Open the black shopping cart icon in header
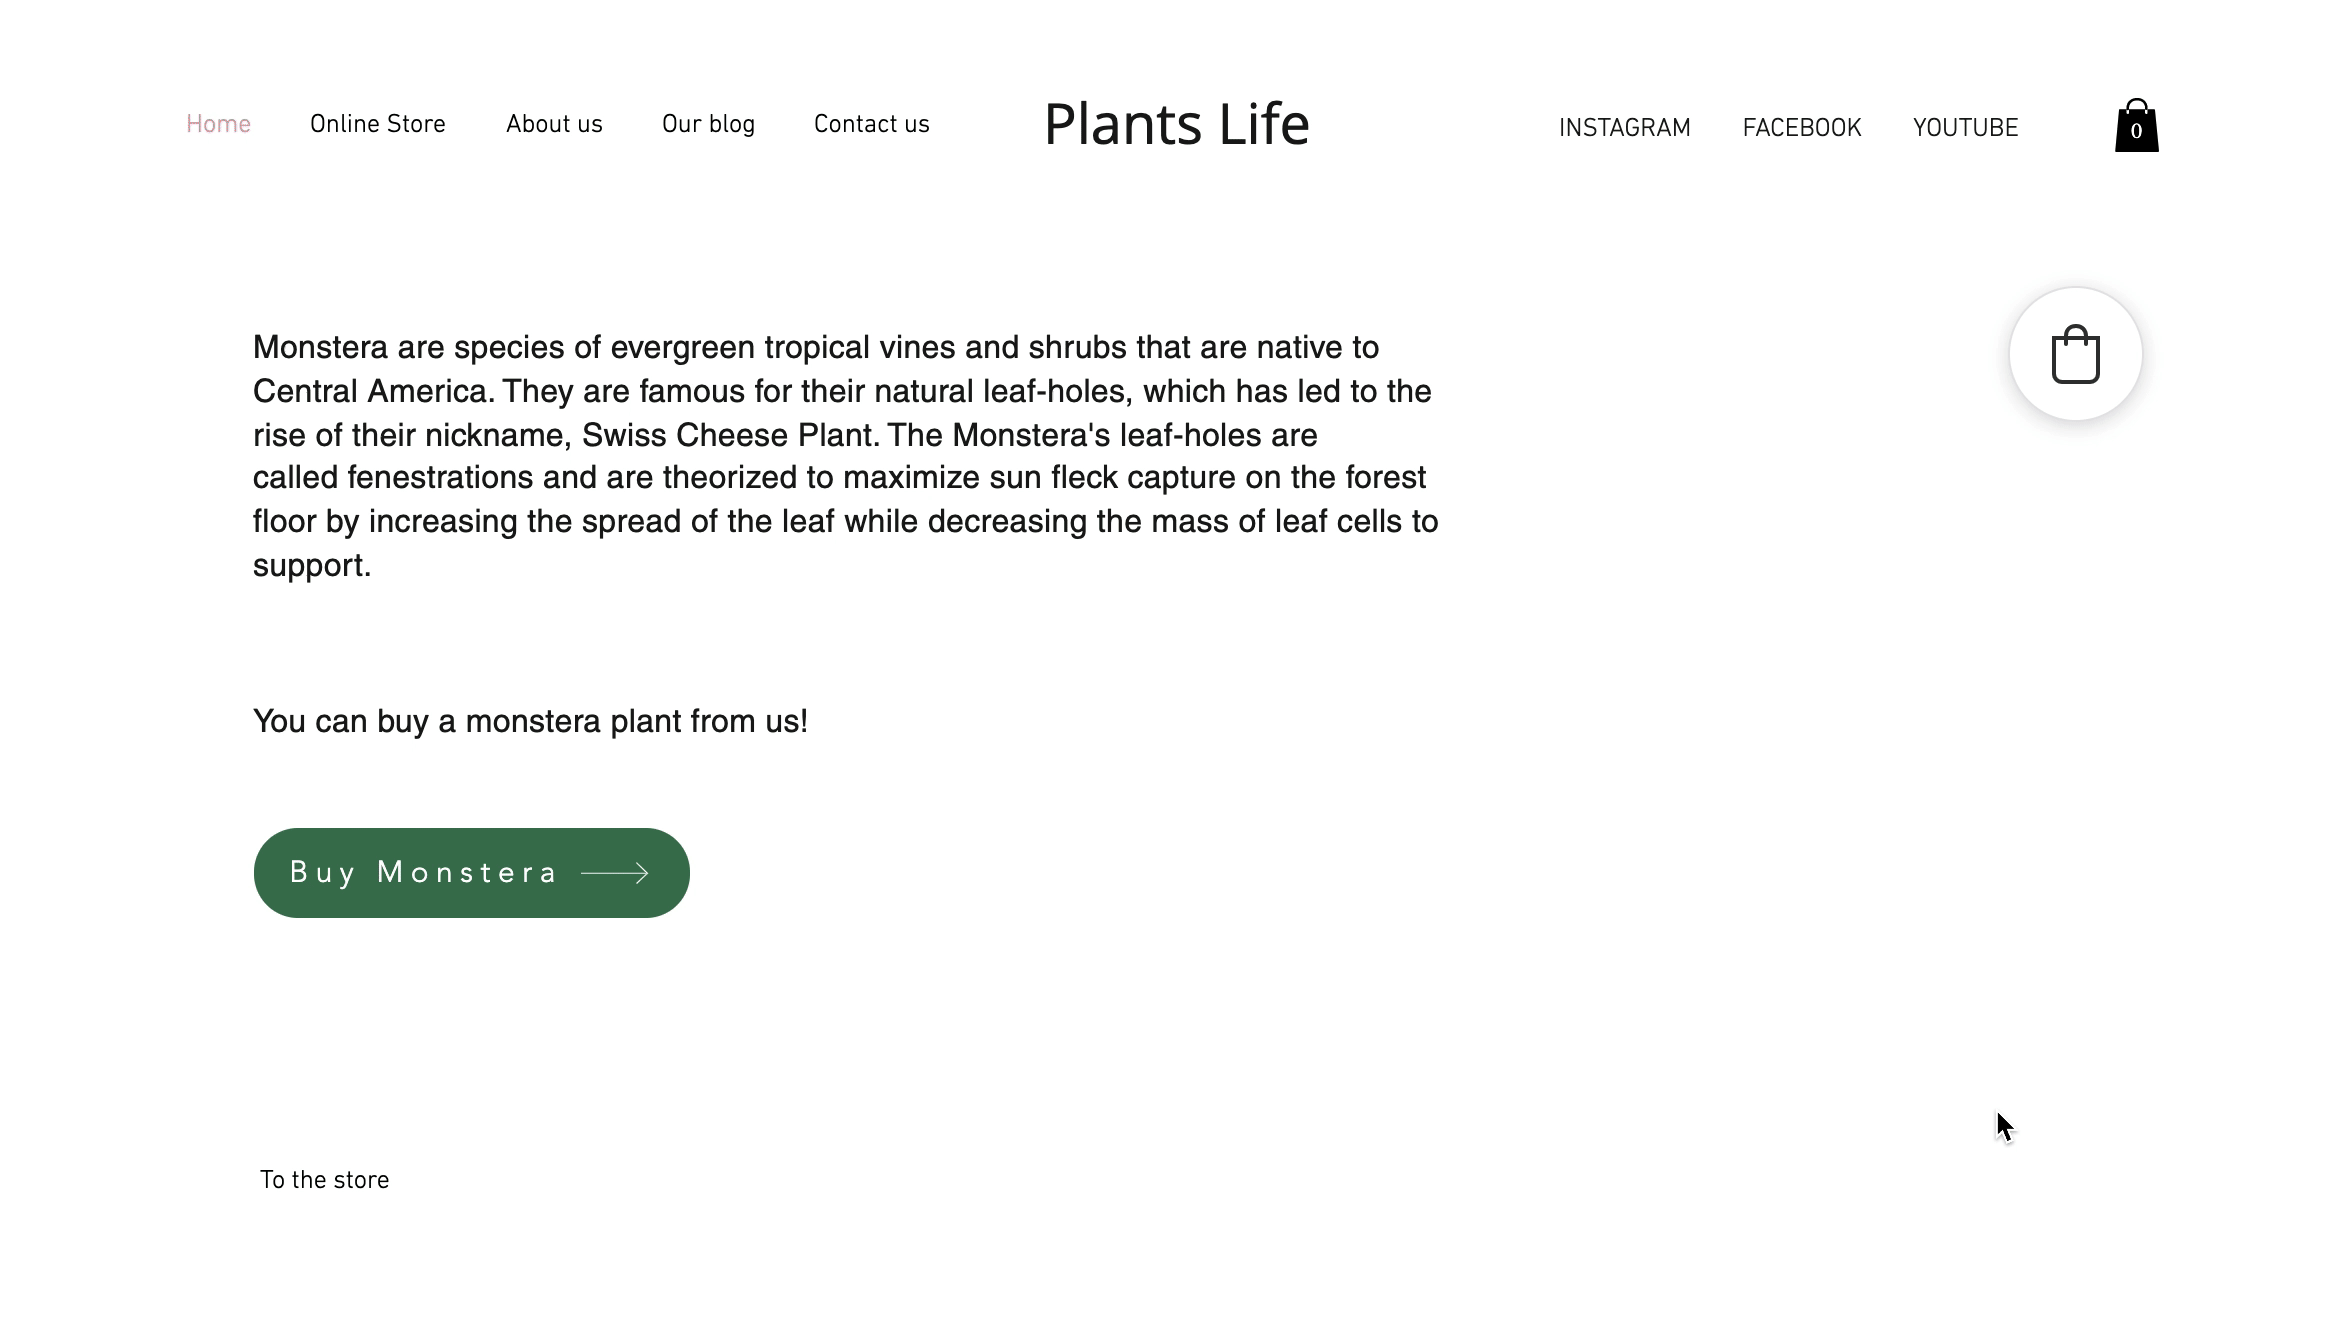2352x1338 pixels. (x=2136, y=126)
